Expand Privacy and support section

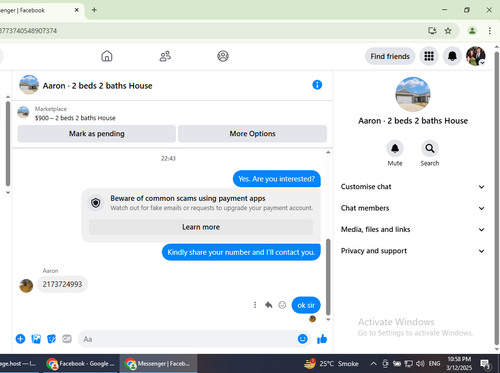pyautogui.click(x=413, y=251)
